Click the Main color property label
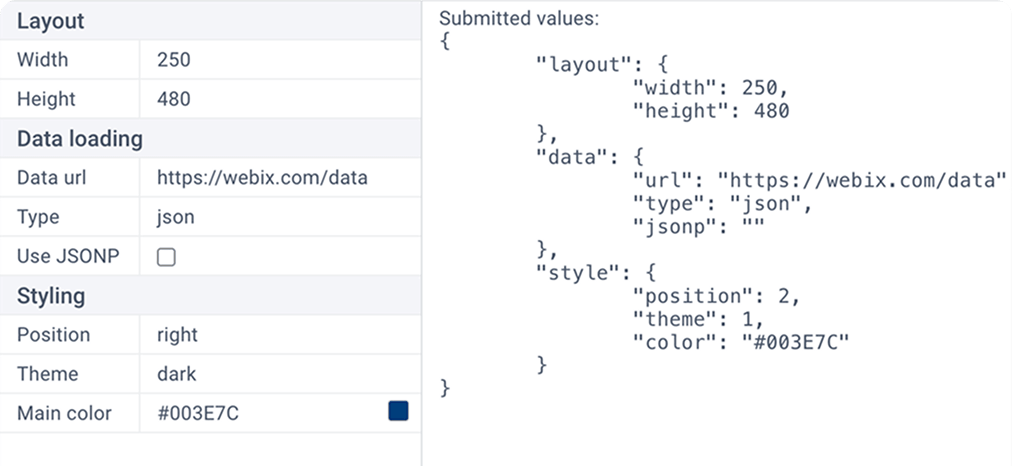 tap(64, 413)
